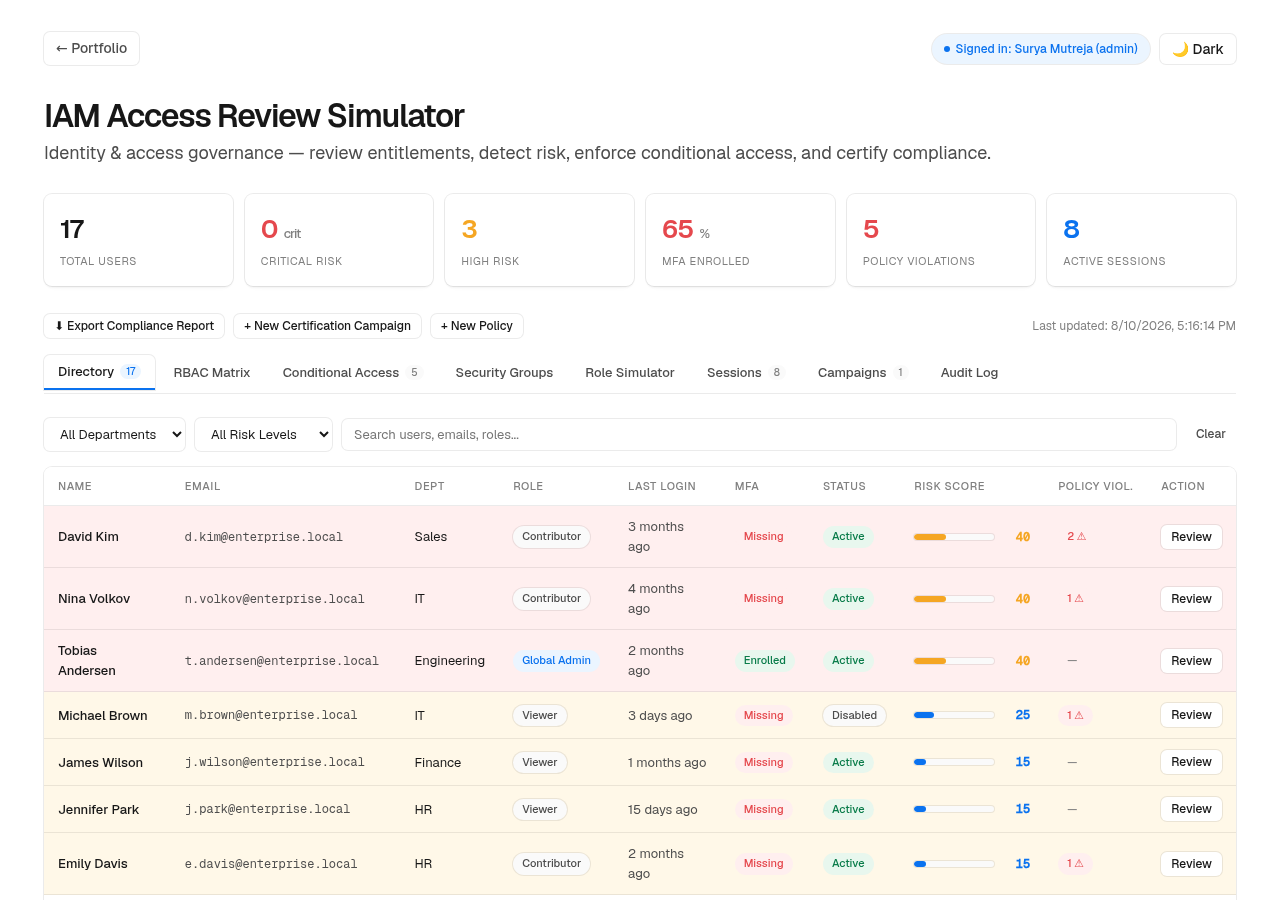Click the Policy Violations card
1280x900 pixels.
tap(941, 240)
